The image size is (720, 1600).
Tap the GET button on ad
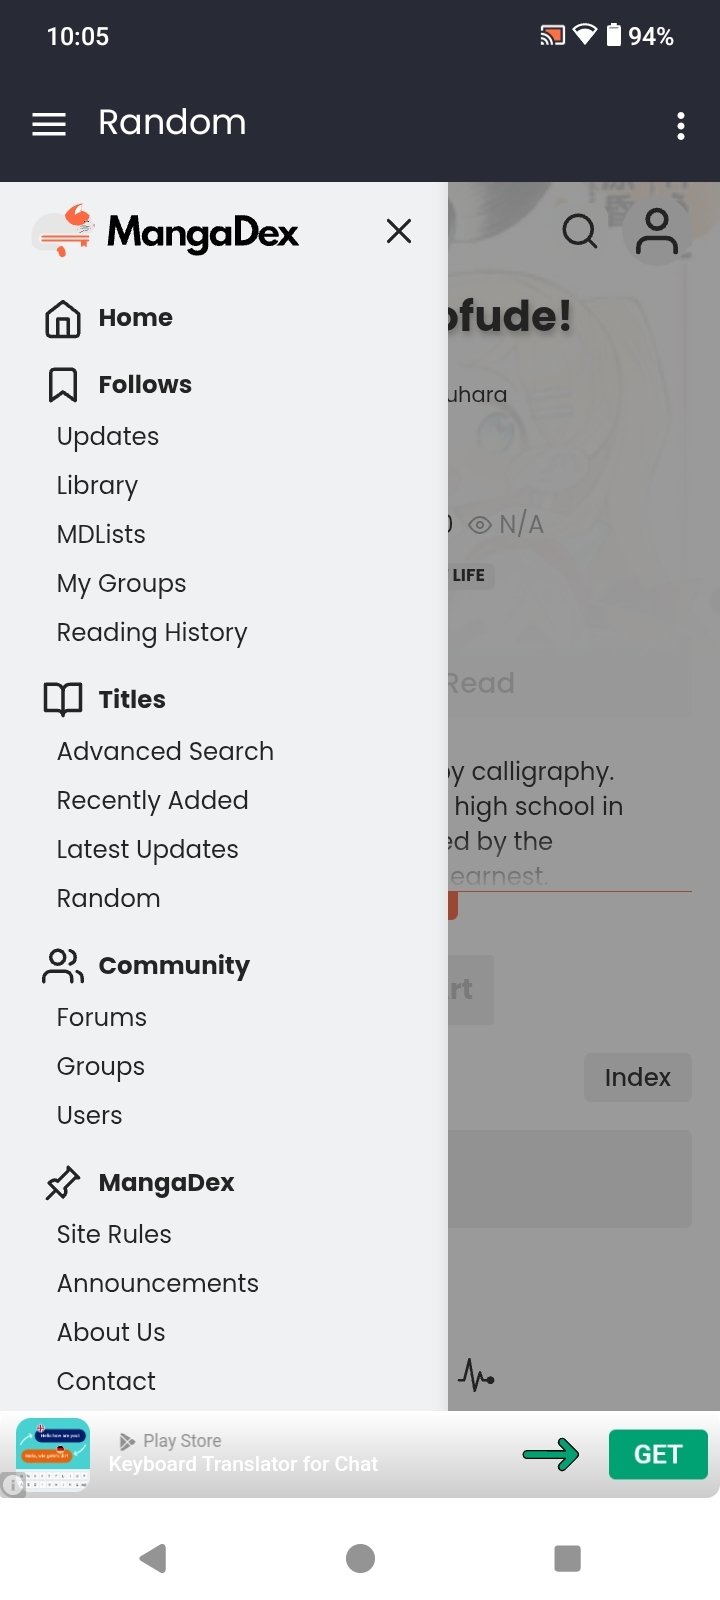click(657, 1454)
